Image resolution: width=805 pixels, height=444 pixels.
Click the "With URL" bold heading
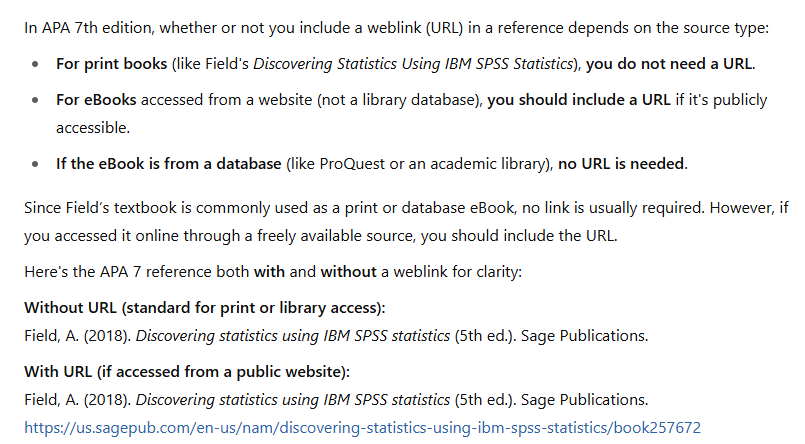point(187,372)
